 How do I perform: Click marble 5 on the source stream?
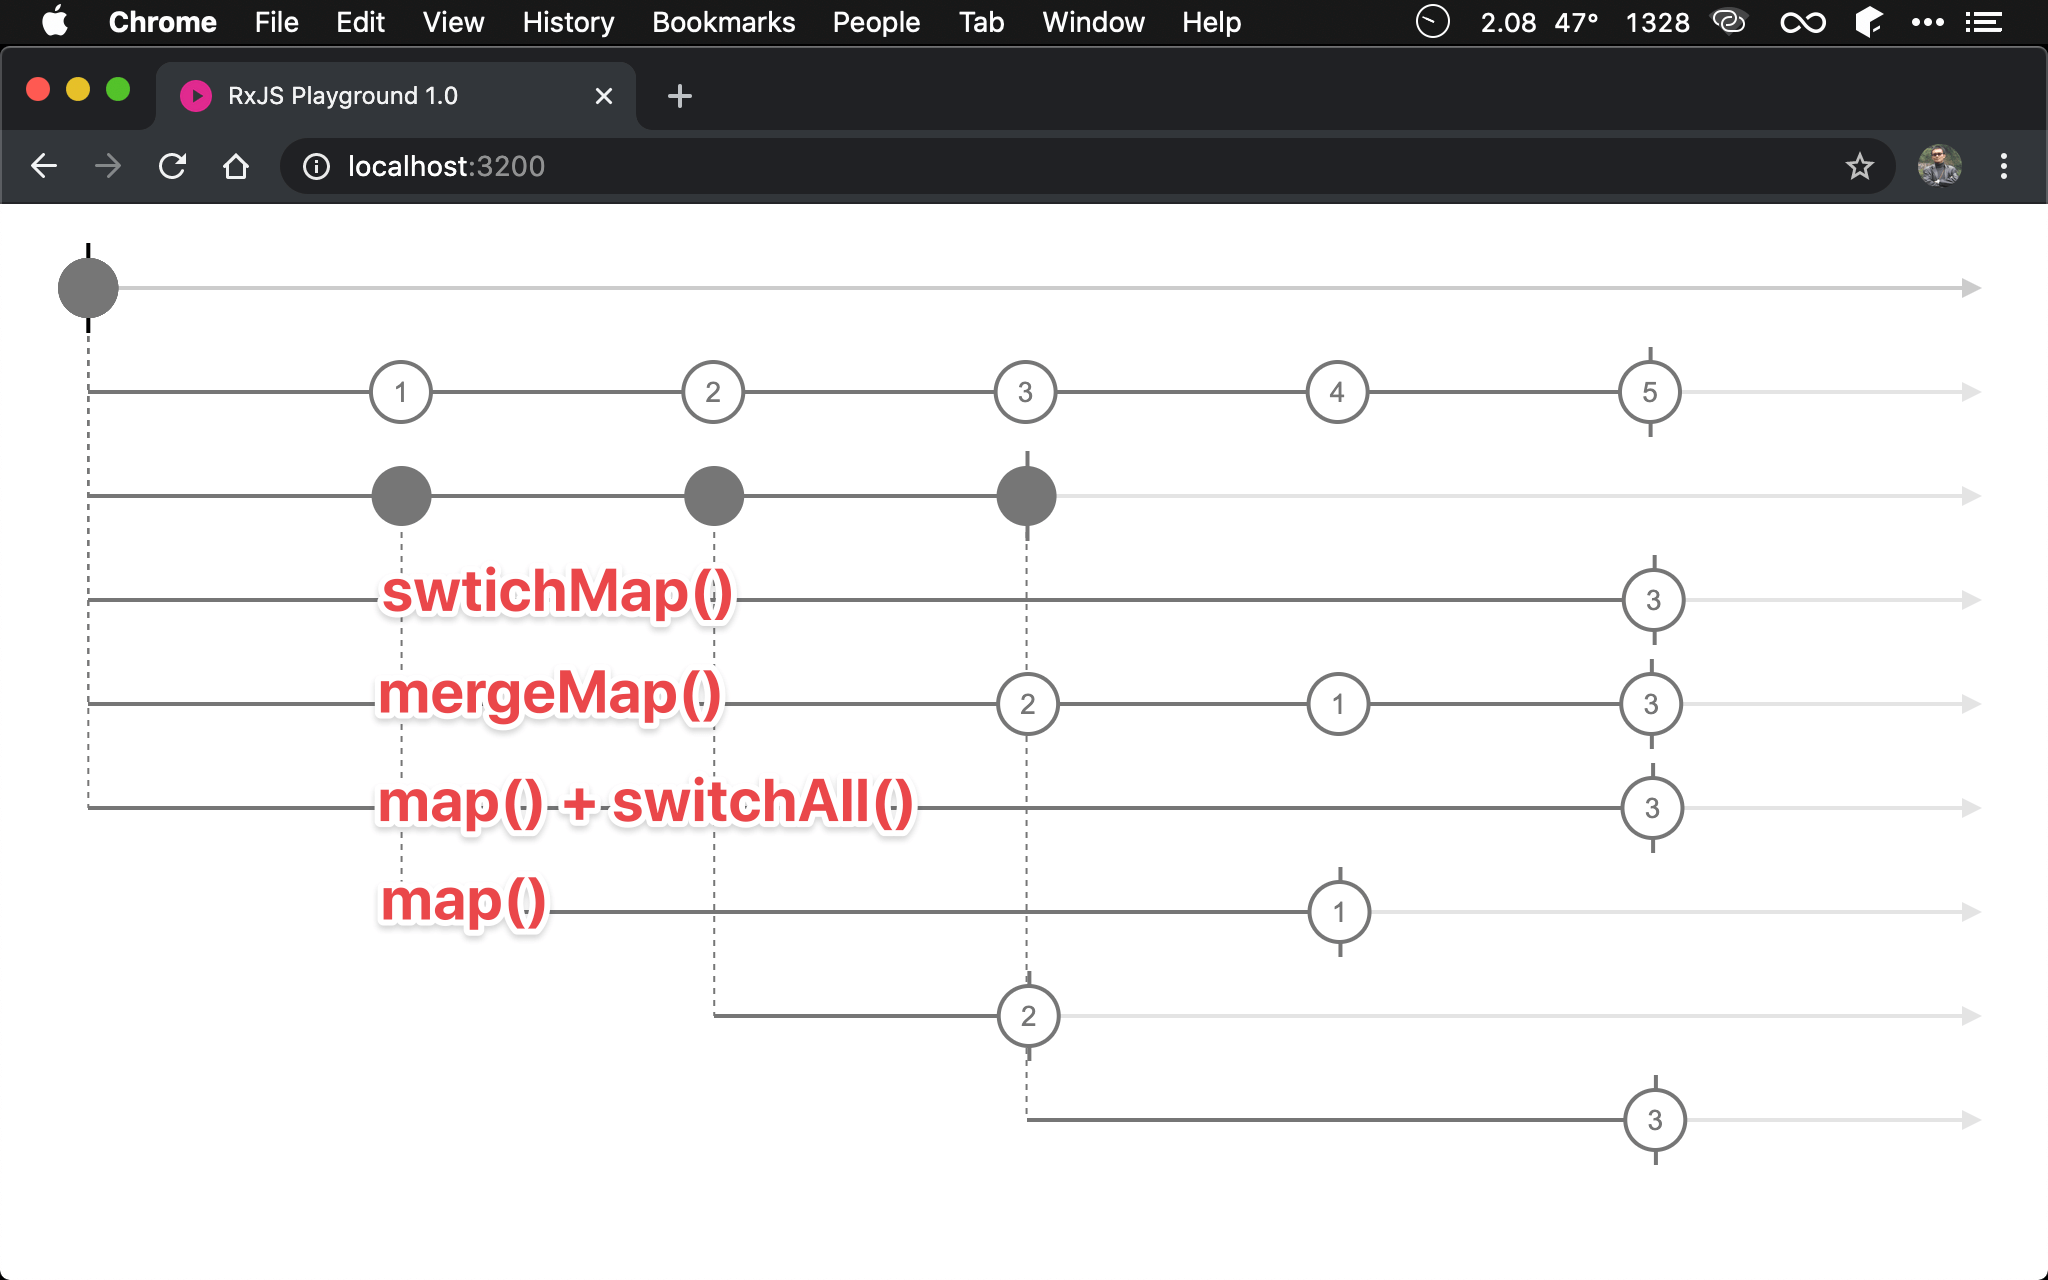pyautogui.click(x=1650, y=392)
